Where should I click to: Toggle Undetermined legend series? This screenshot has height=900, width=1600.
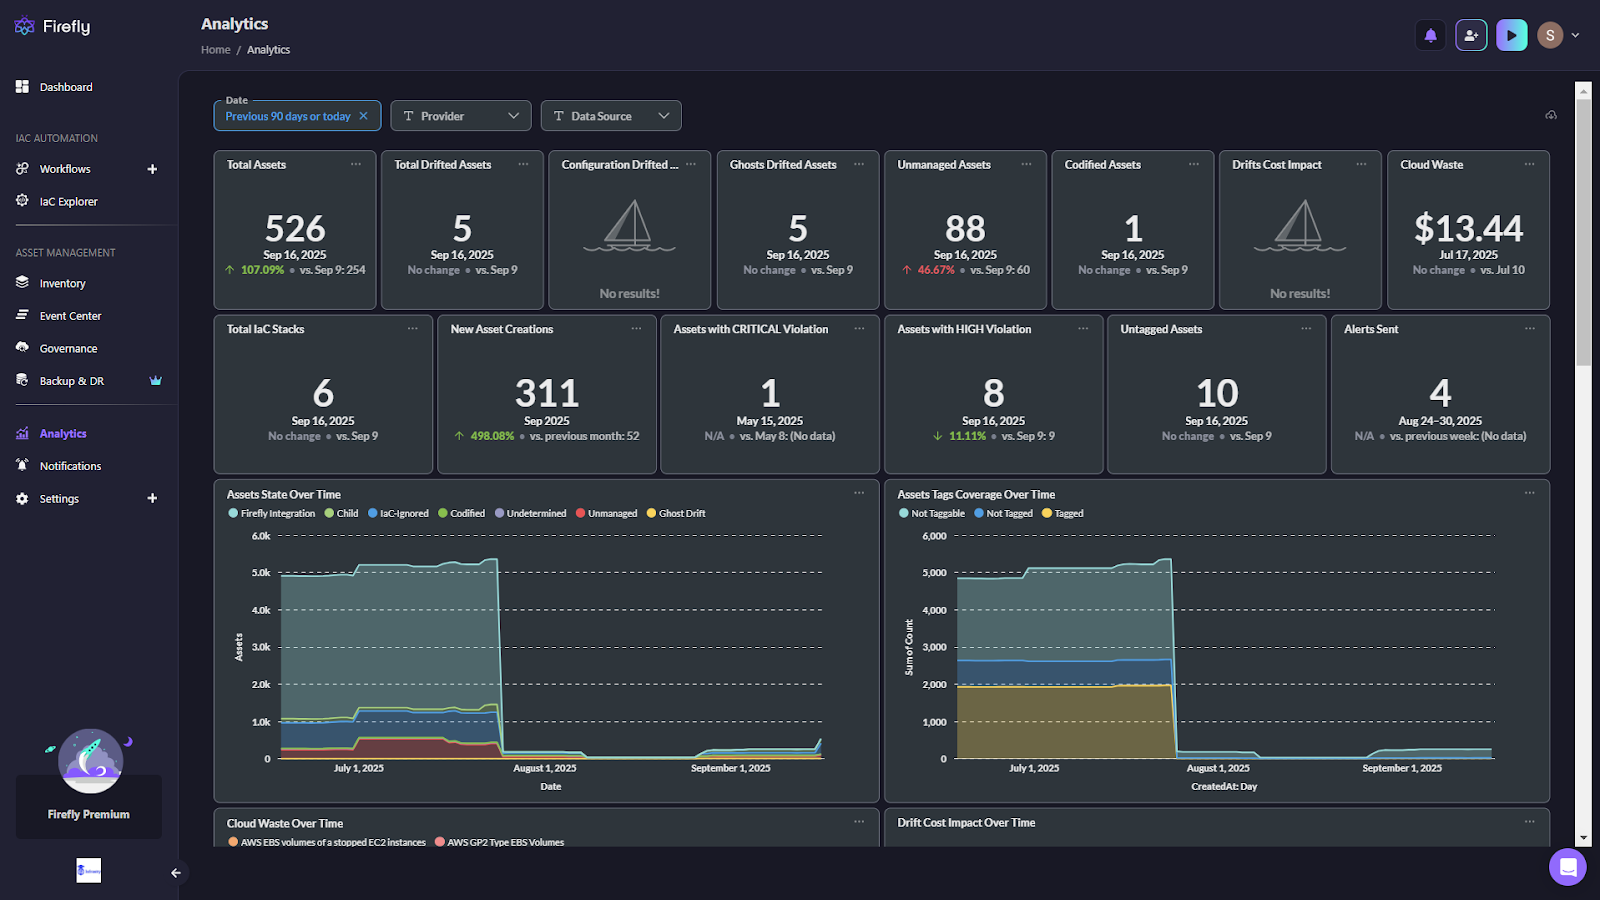pyautogui.click(x=530, y=514)
